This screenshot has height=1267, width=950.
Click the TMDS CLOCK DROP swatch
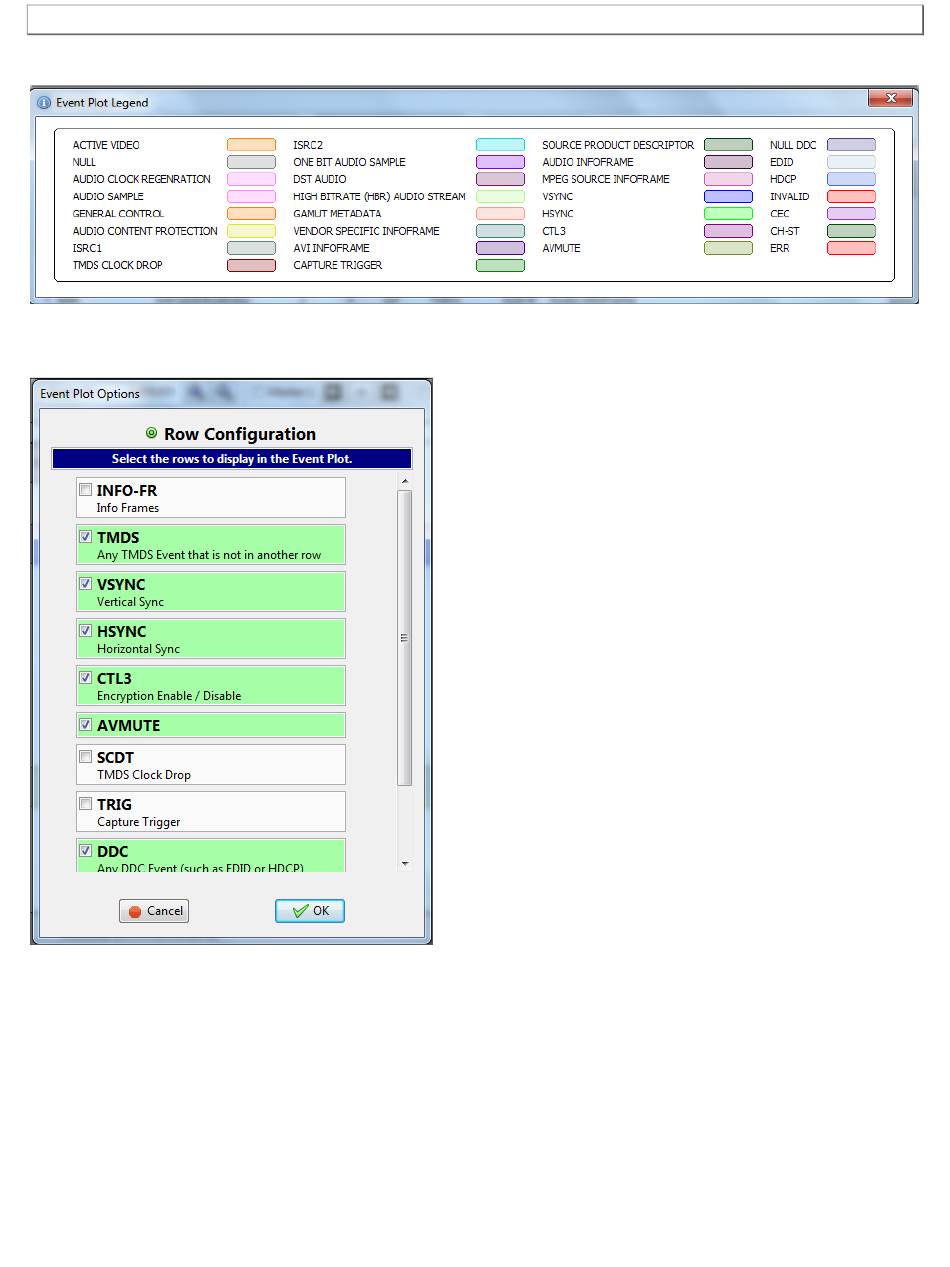tap(251, 265)
